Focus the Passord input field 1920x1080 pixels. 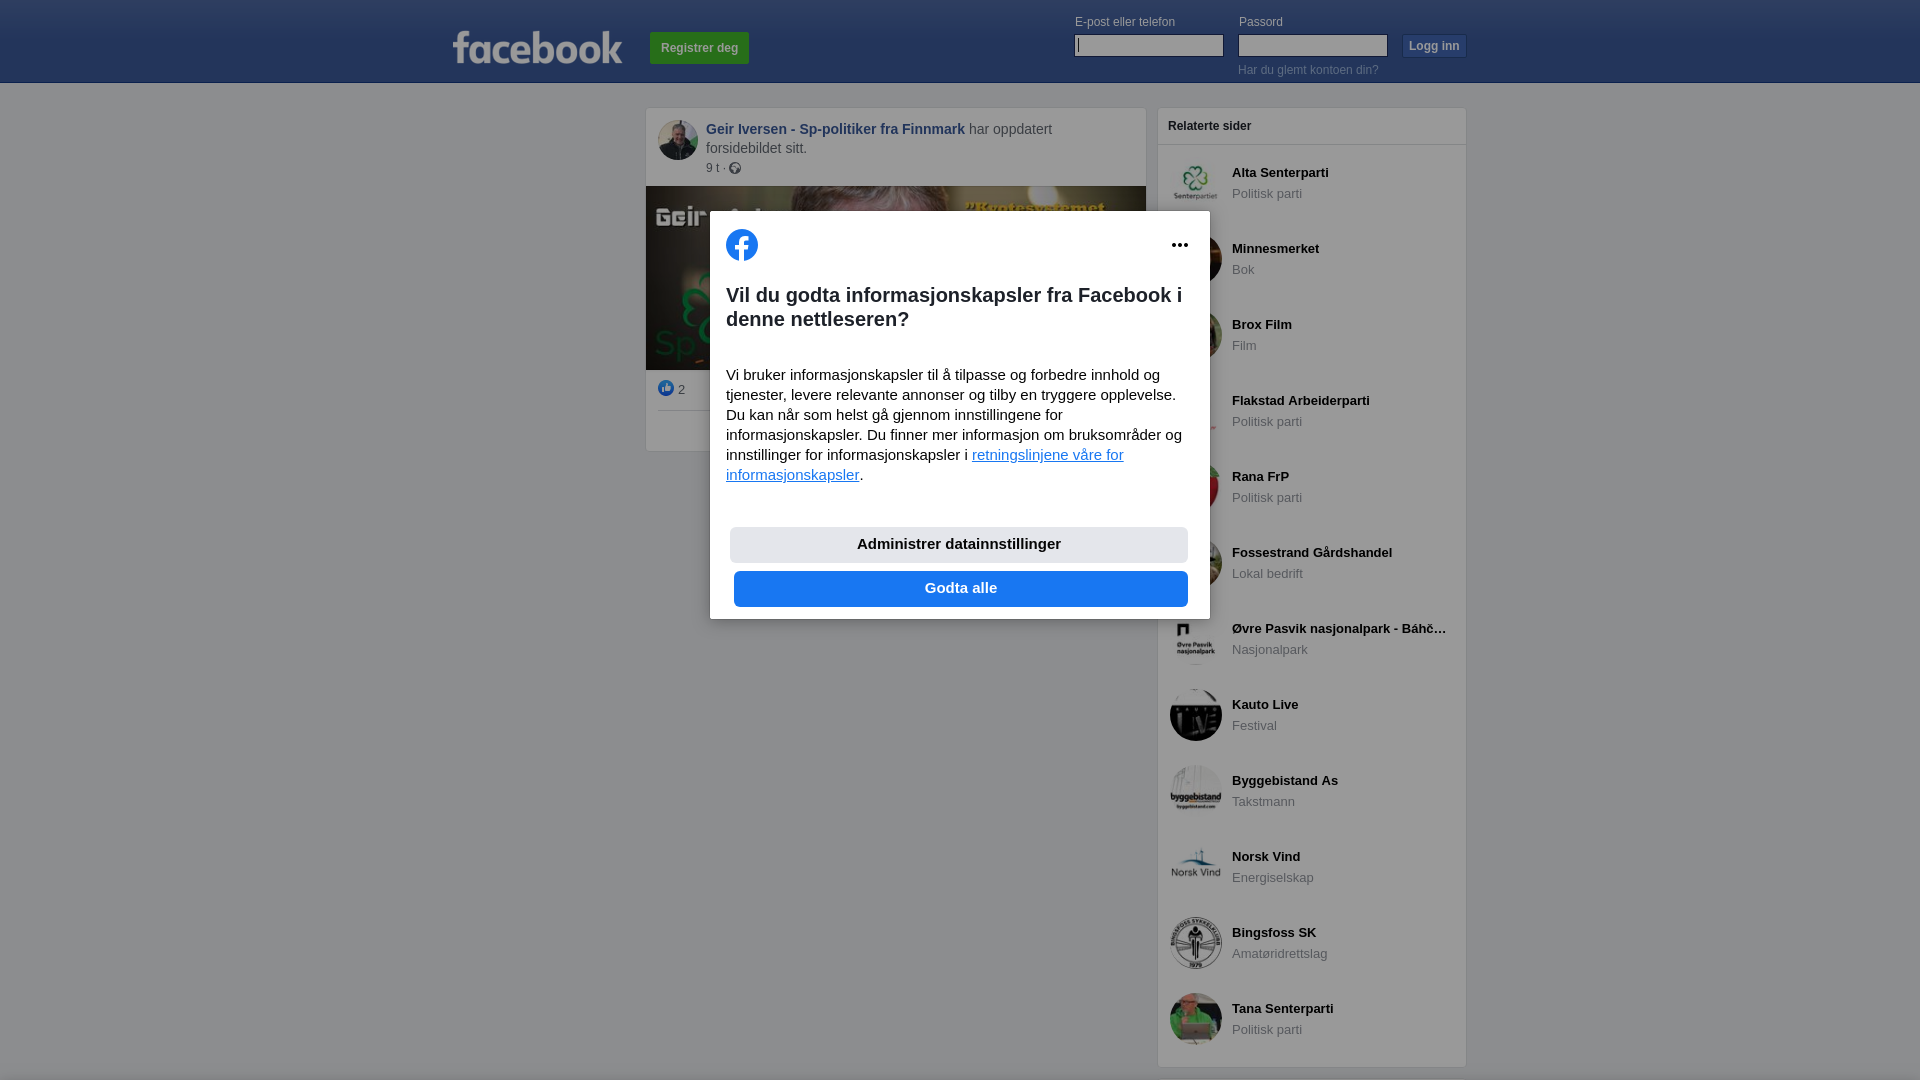(1313, 45)
